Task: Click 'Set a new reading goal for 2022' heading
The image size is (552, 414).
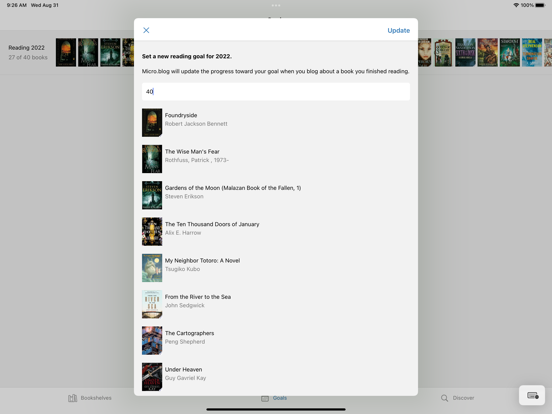Action: [187, 56]
